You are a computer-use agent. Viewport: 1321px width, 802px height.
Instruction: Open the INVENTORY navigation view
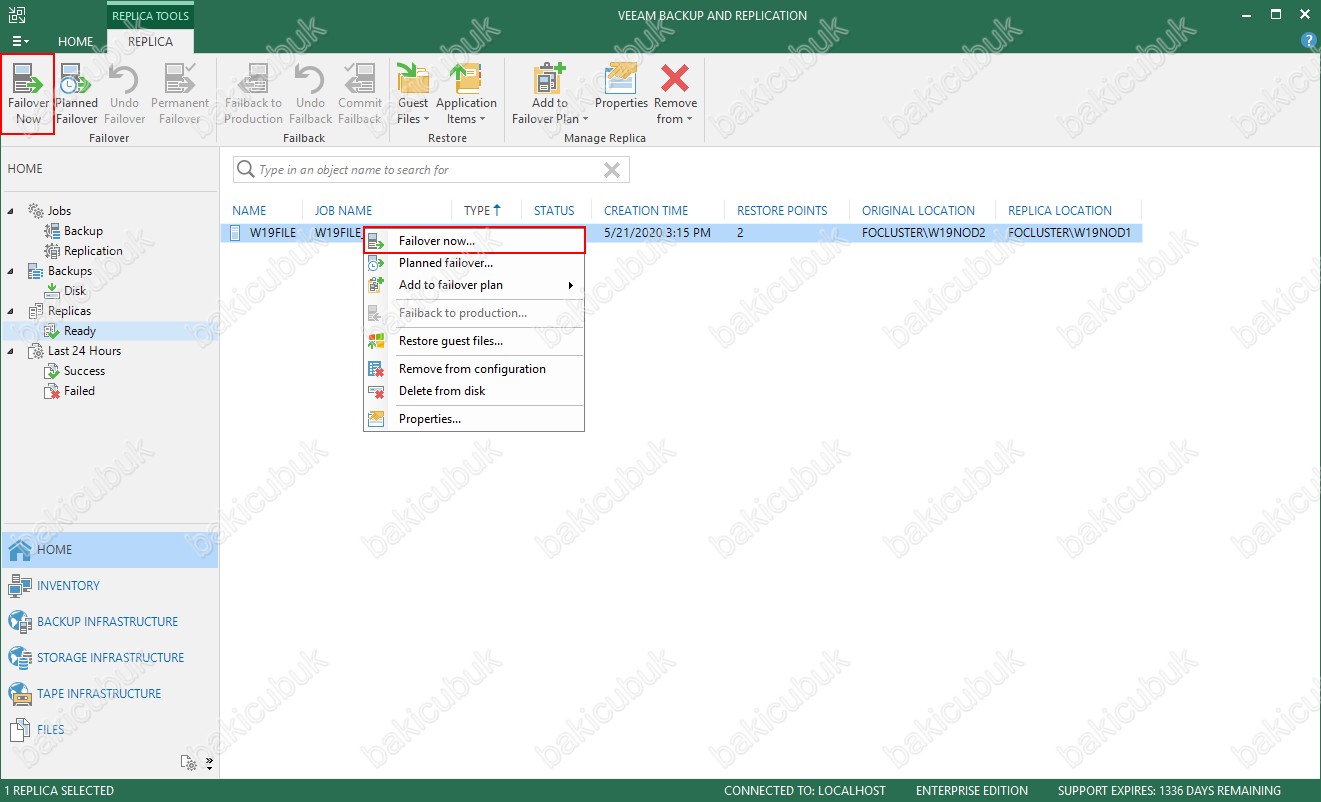coord(109,586)
